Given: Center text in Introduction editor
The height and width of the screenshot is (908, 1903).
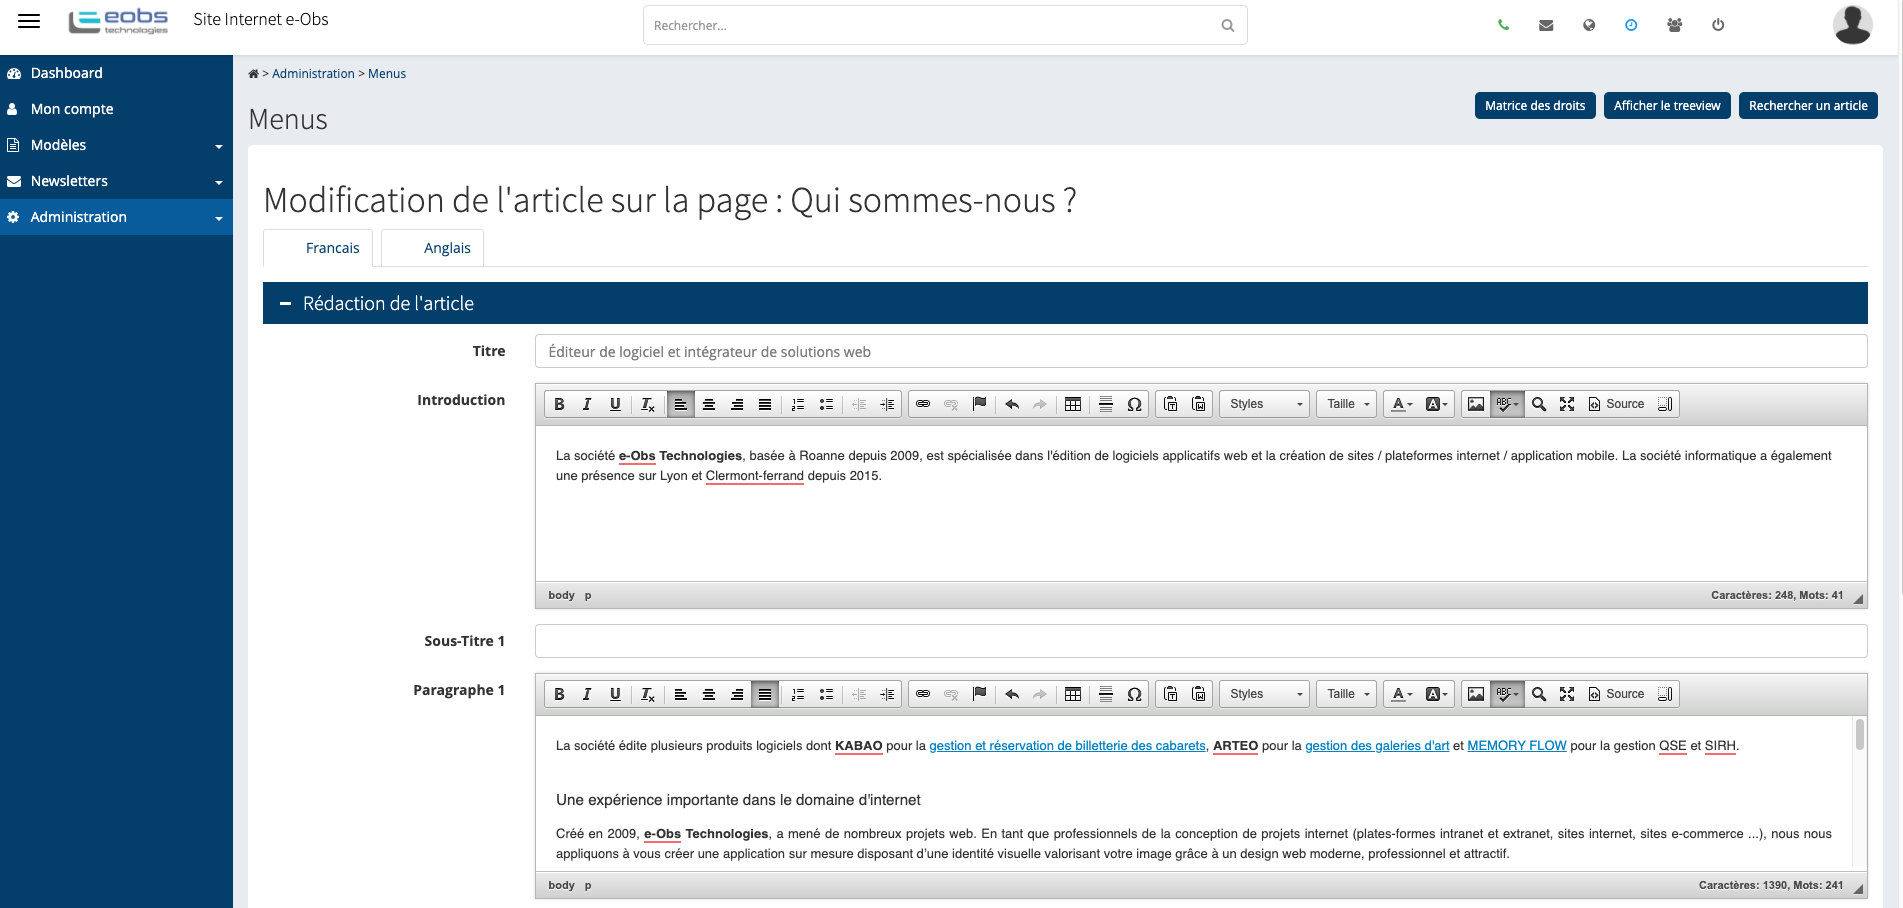Looking at the screenshot, I should (709, 404).
